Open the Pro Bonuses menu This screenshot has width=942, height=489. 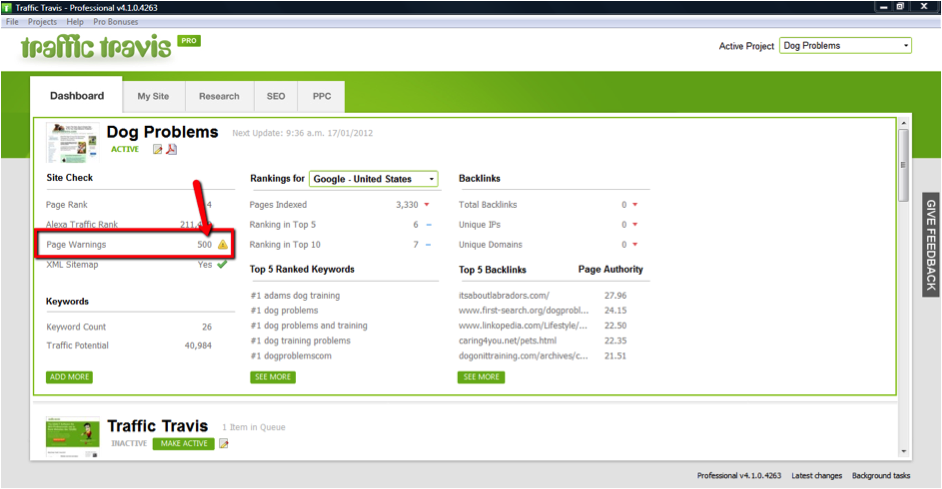click(115, 22)
